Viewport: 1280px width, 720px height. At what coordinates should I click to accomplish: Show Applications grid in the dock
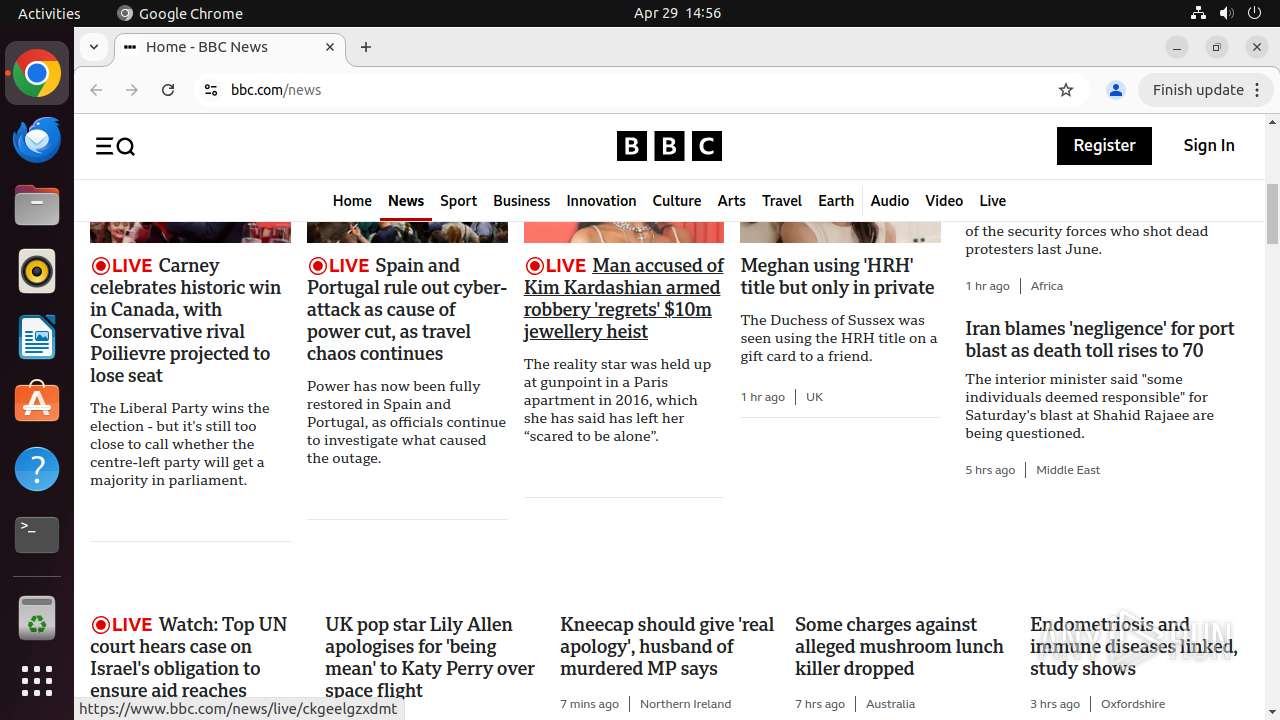pyautogui.click(x=37, y=681)
